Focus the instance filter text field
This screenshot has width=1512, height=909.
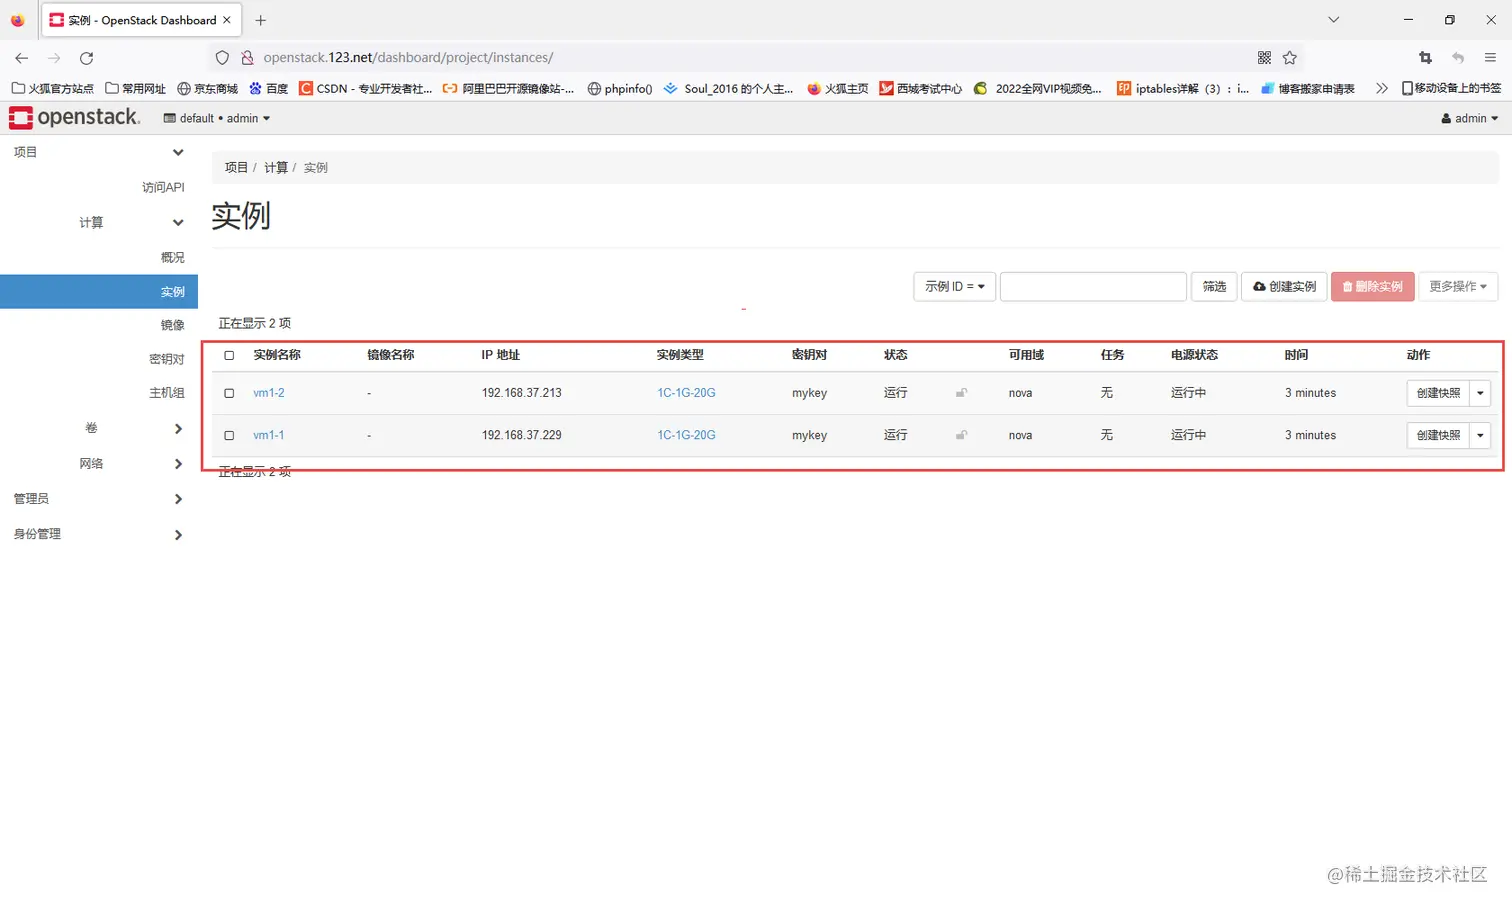[1093, 286]
